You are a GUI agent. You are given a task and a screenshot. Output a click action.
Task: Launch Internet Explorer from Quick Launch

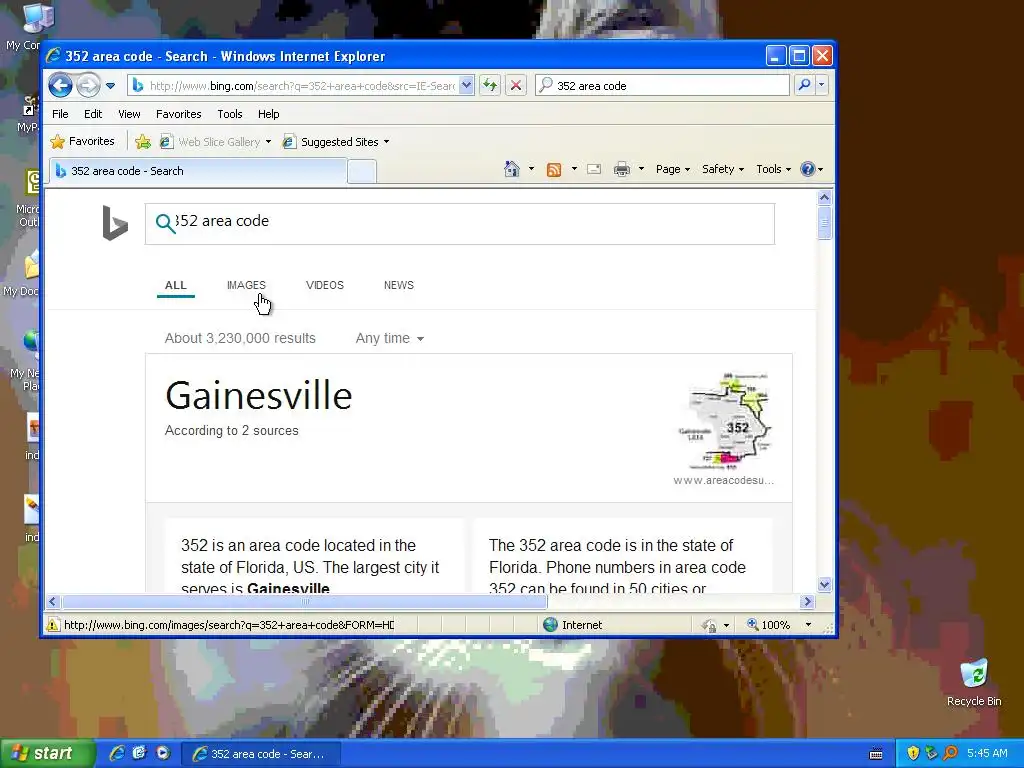click(117, 754)
